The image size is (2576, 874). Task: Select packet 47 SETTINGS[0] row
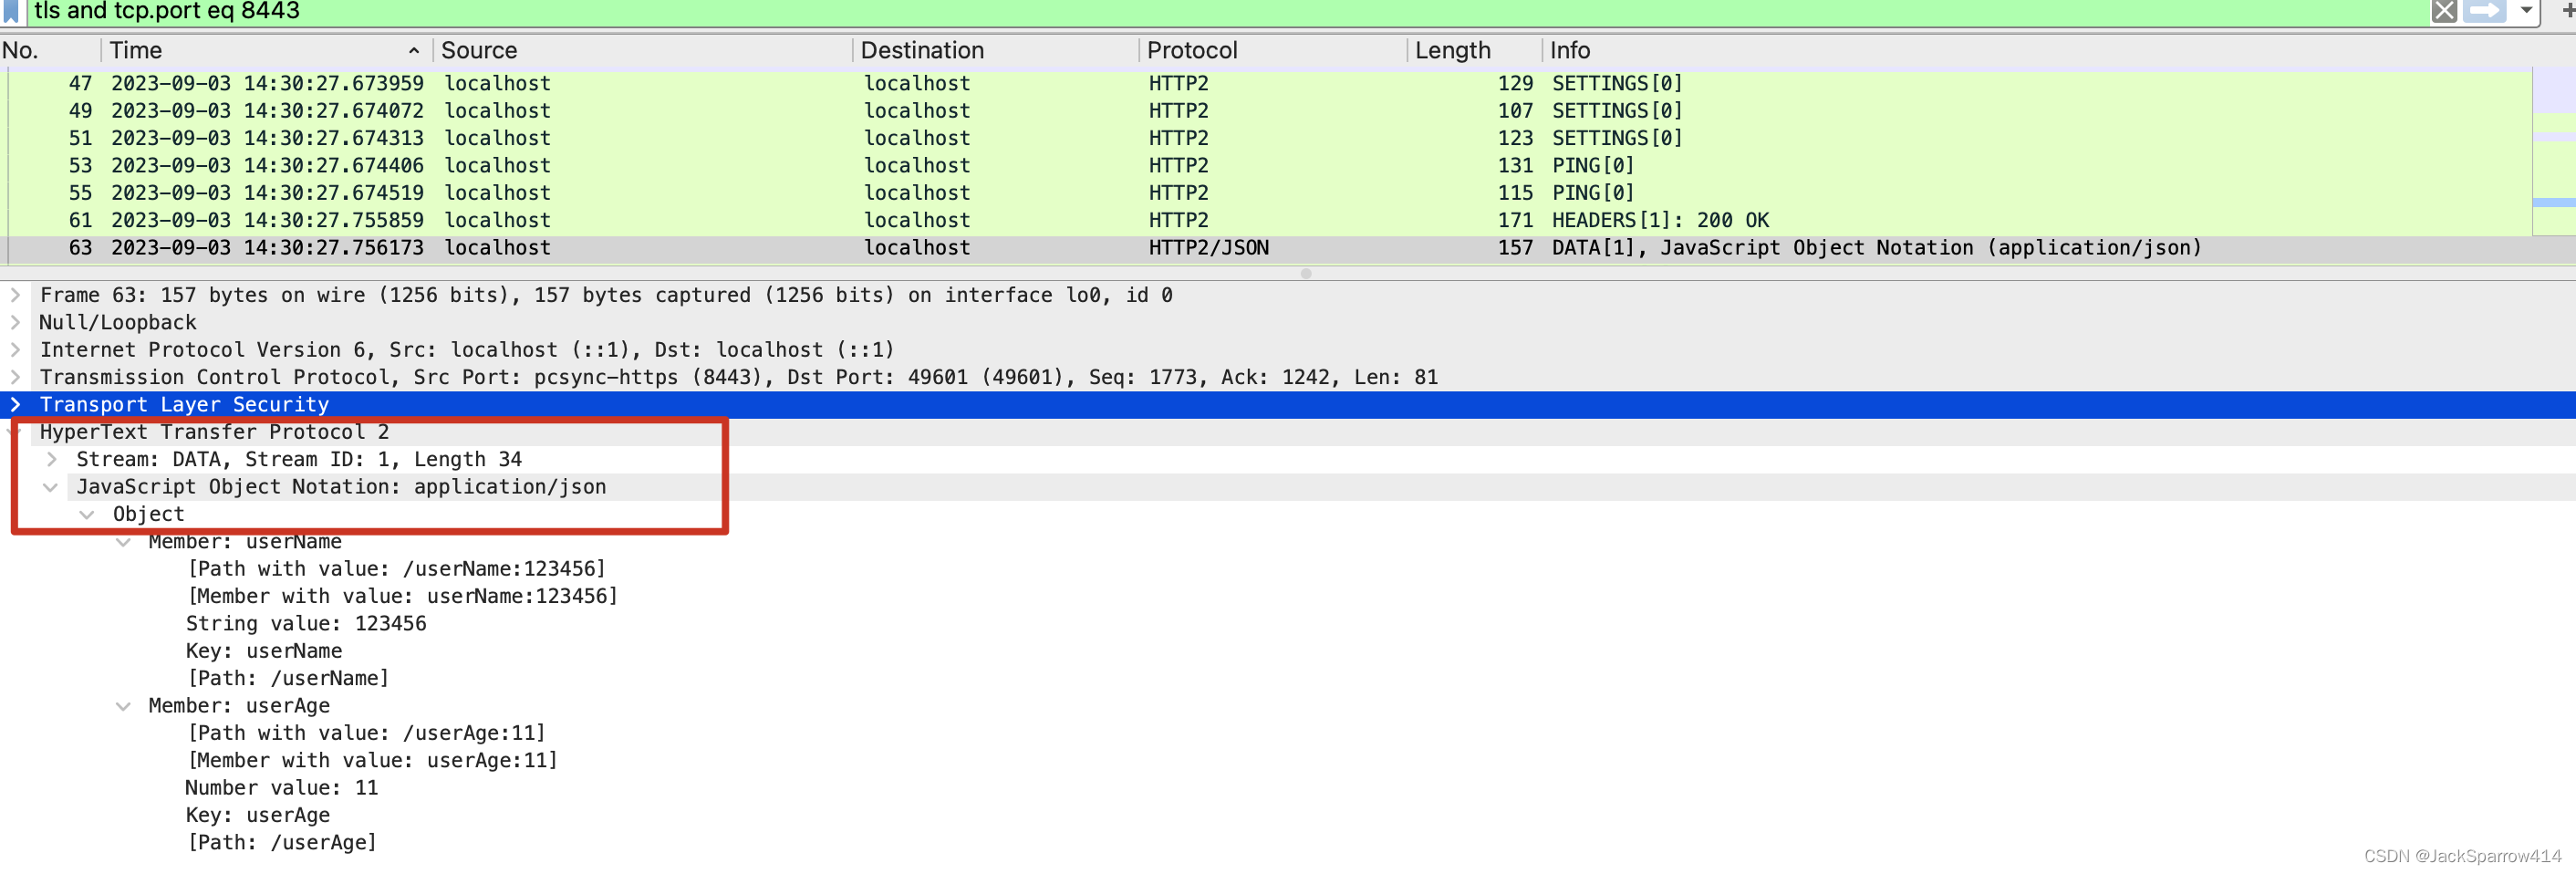(x=1266, y=83)
